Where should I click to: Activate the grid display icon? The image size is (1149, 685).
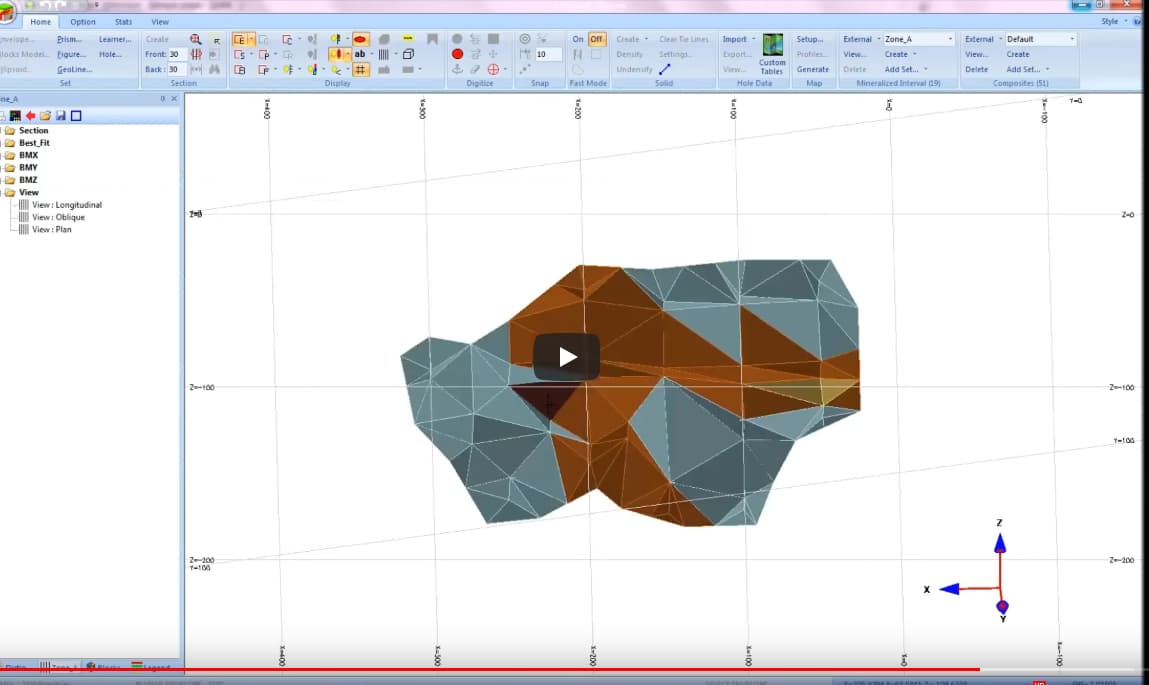359,70
